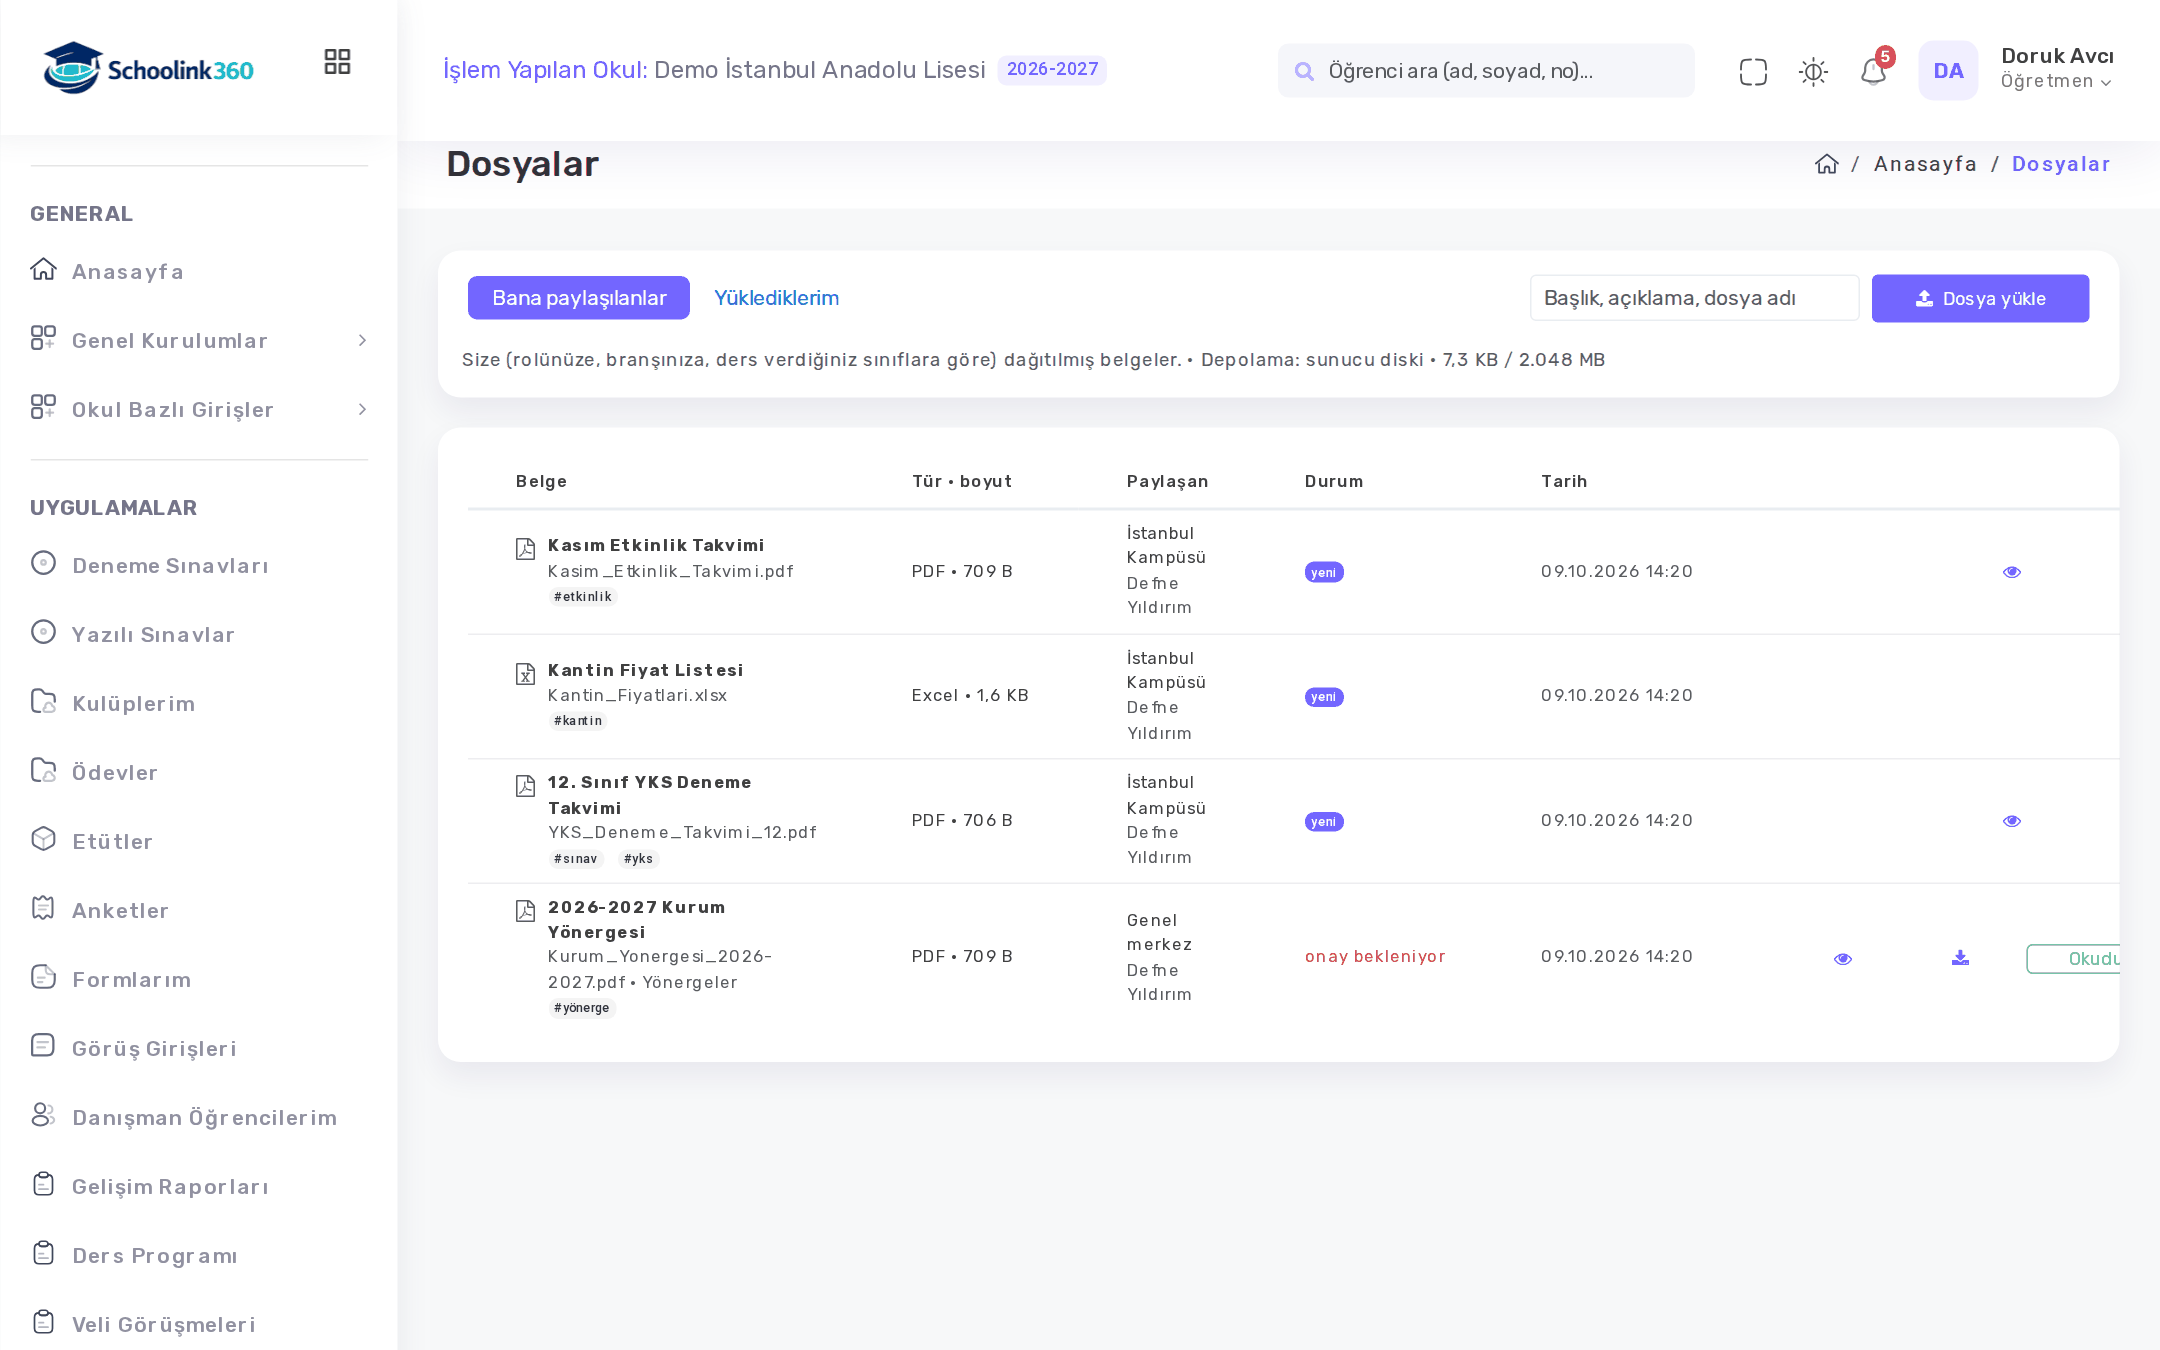Screen dimensions: 2160x1350
Task: Click the Ders Programı icon
Action: point(43,1253)
